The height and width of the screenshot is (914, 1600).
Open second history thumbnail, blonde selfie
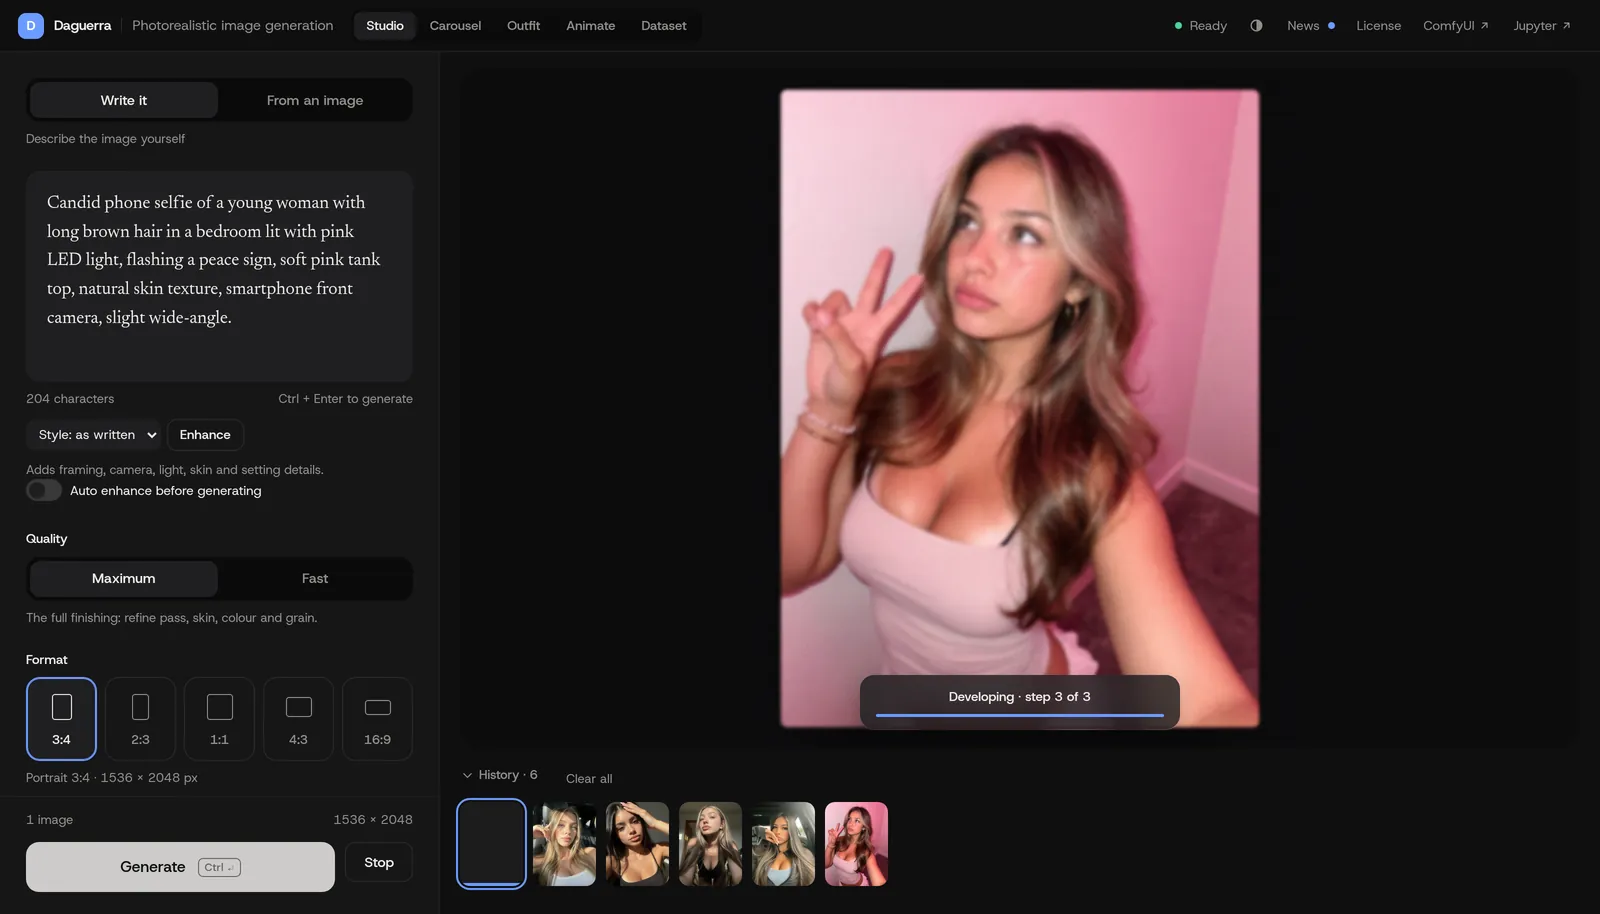[x=564, y=843]
